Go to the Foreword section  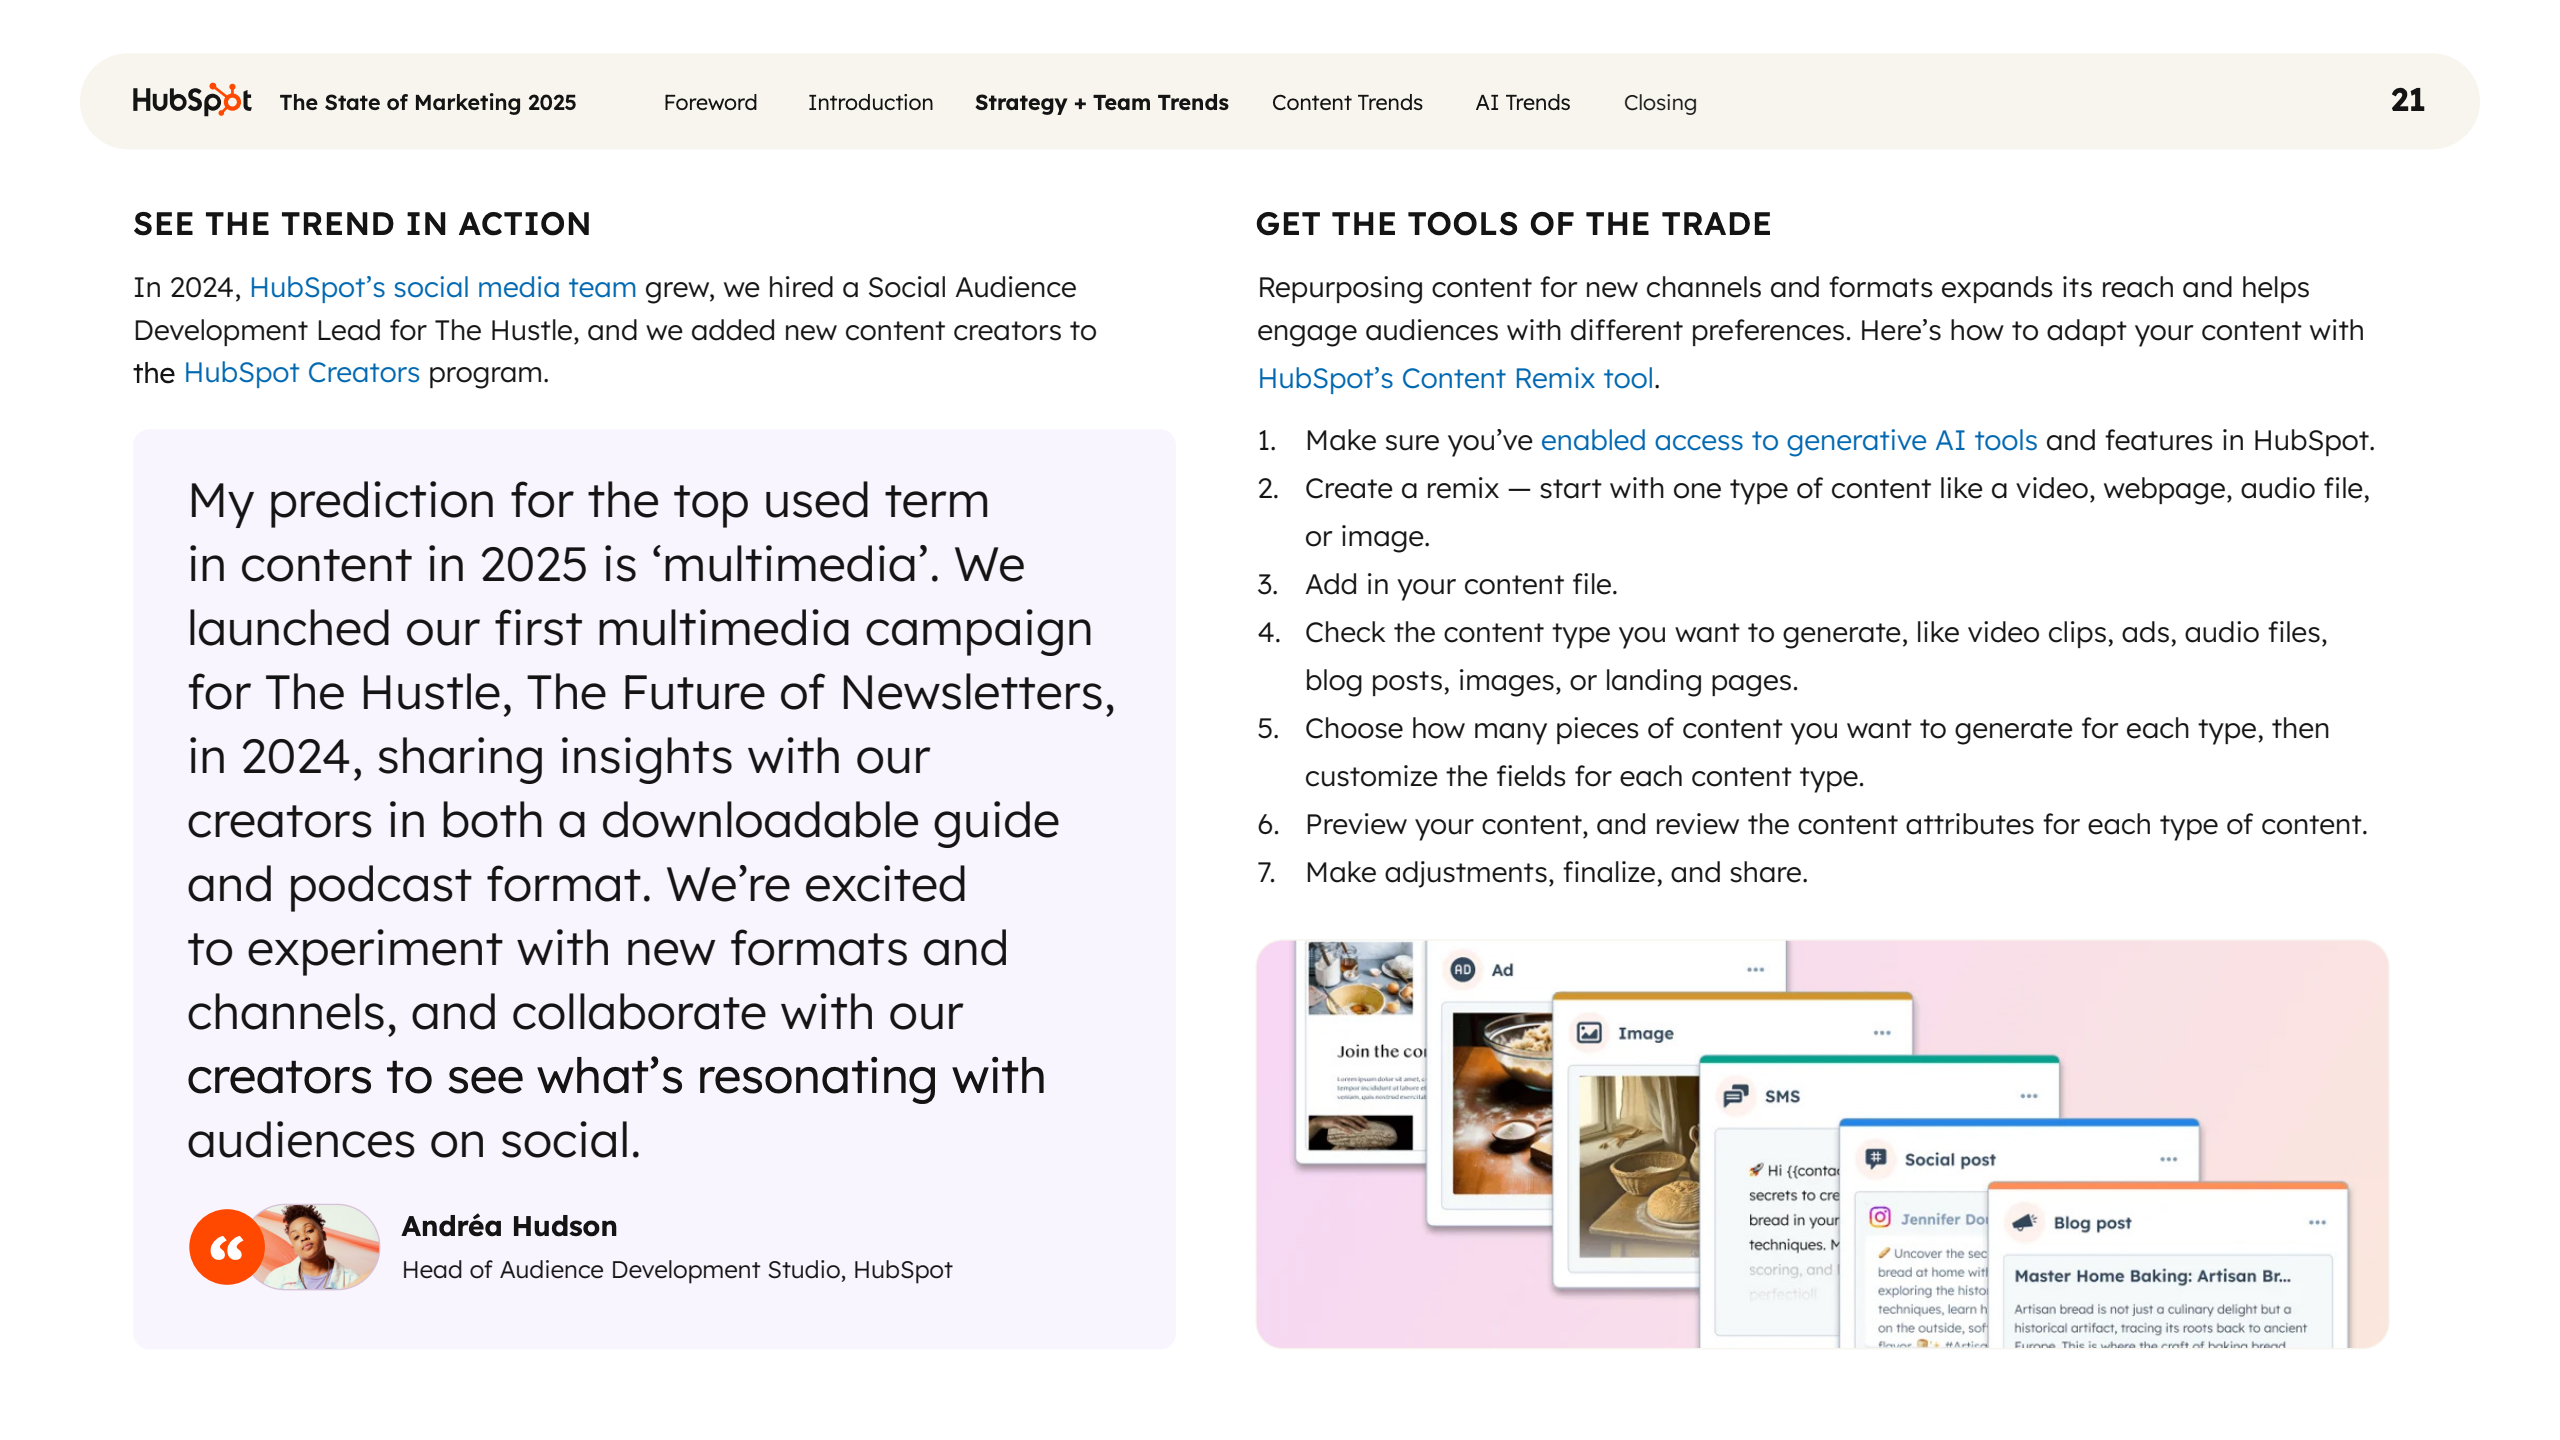(x=710, y=102)
